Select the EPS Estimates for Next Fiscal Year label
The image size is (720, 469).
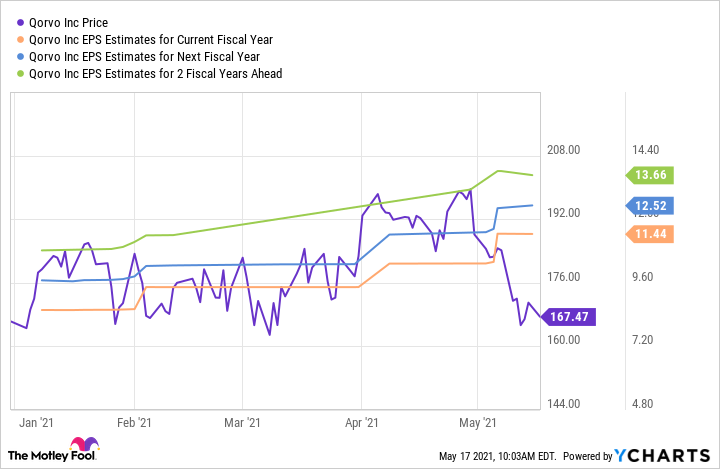[x=145, y=56]
